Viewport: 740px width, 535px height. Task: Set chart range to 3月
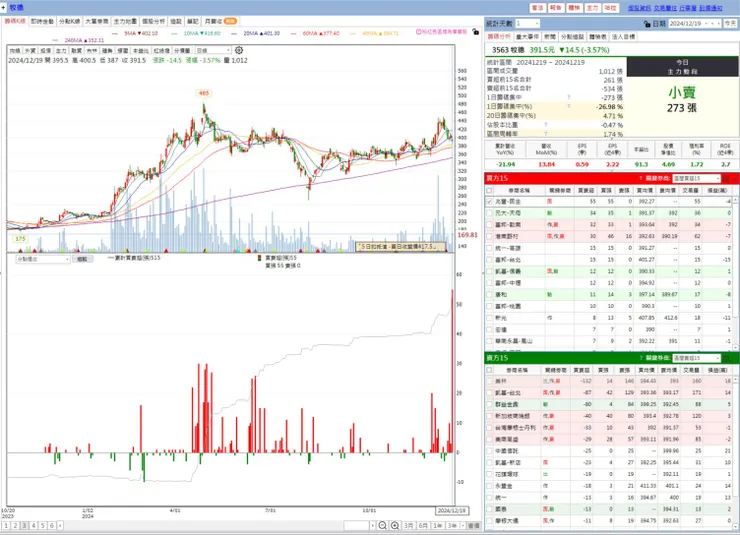pos(409,525)
